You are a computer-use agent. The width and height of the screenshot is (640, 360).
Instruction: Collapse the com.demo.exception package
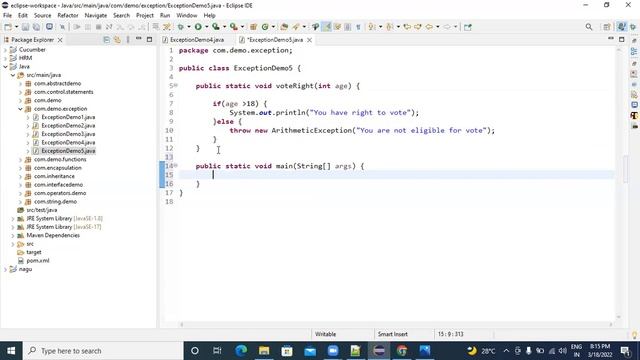(x=20, y=109)
